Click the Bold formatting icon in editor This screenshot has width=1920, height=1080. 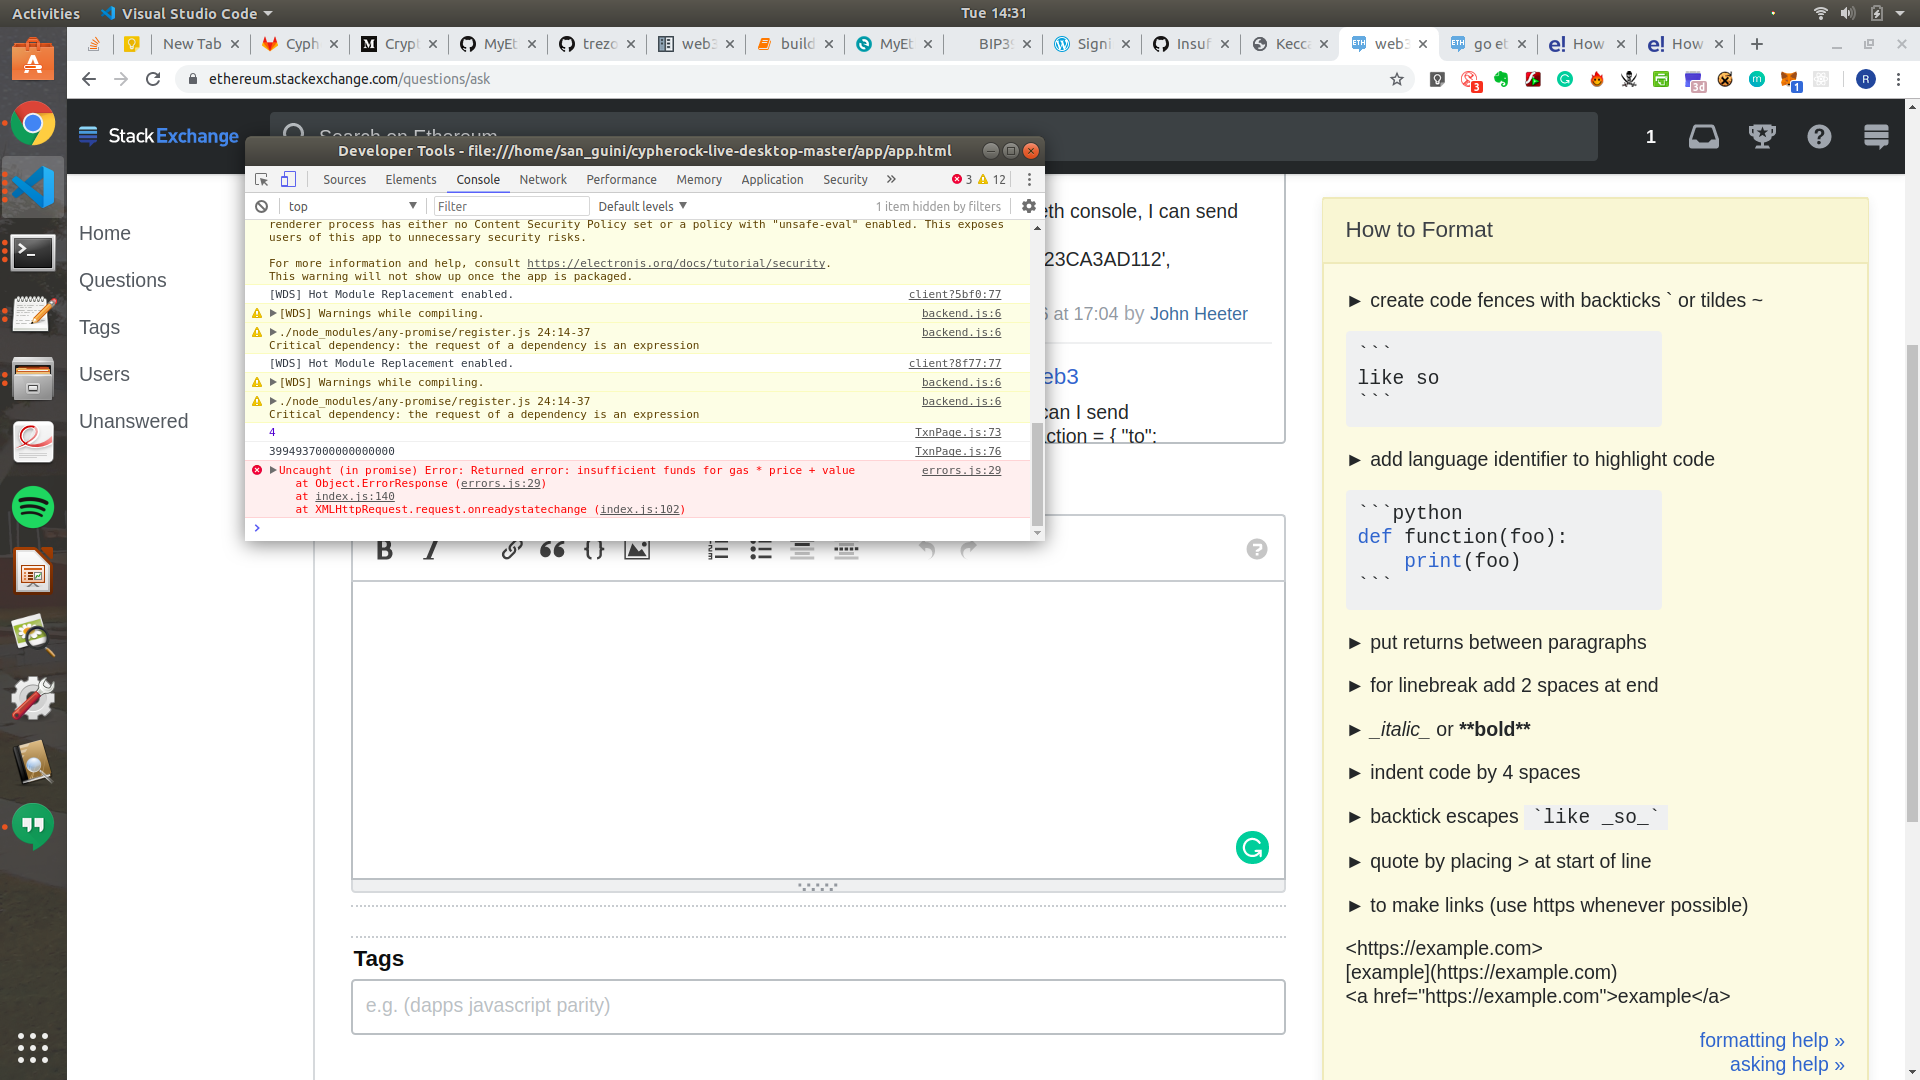384,550
